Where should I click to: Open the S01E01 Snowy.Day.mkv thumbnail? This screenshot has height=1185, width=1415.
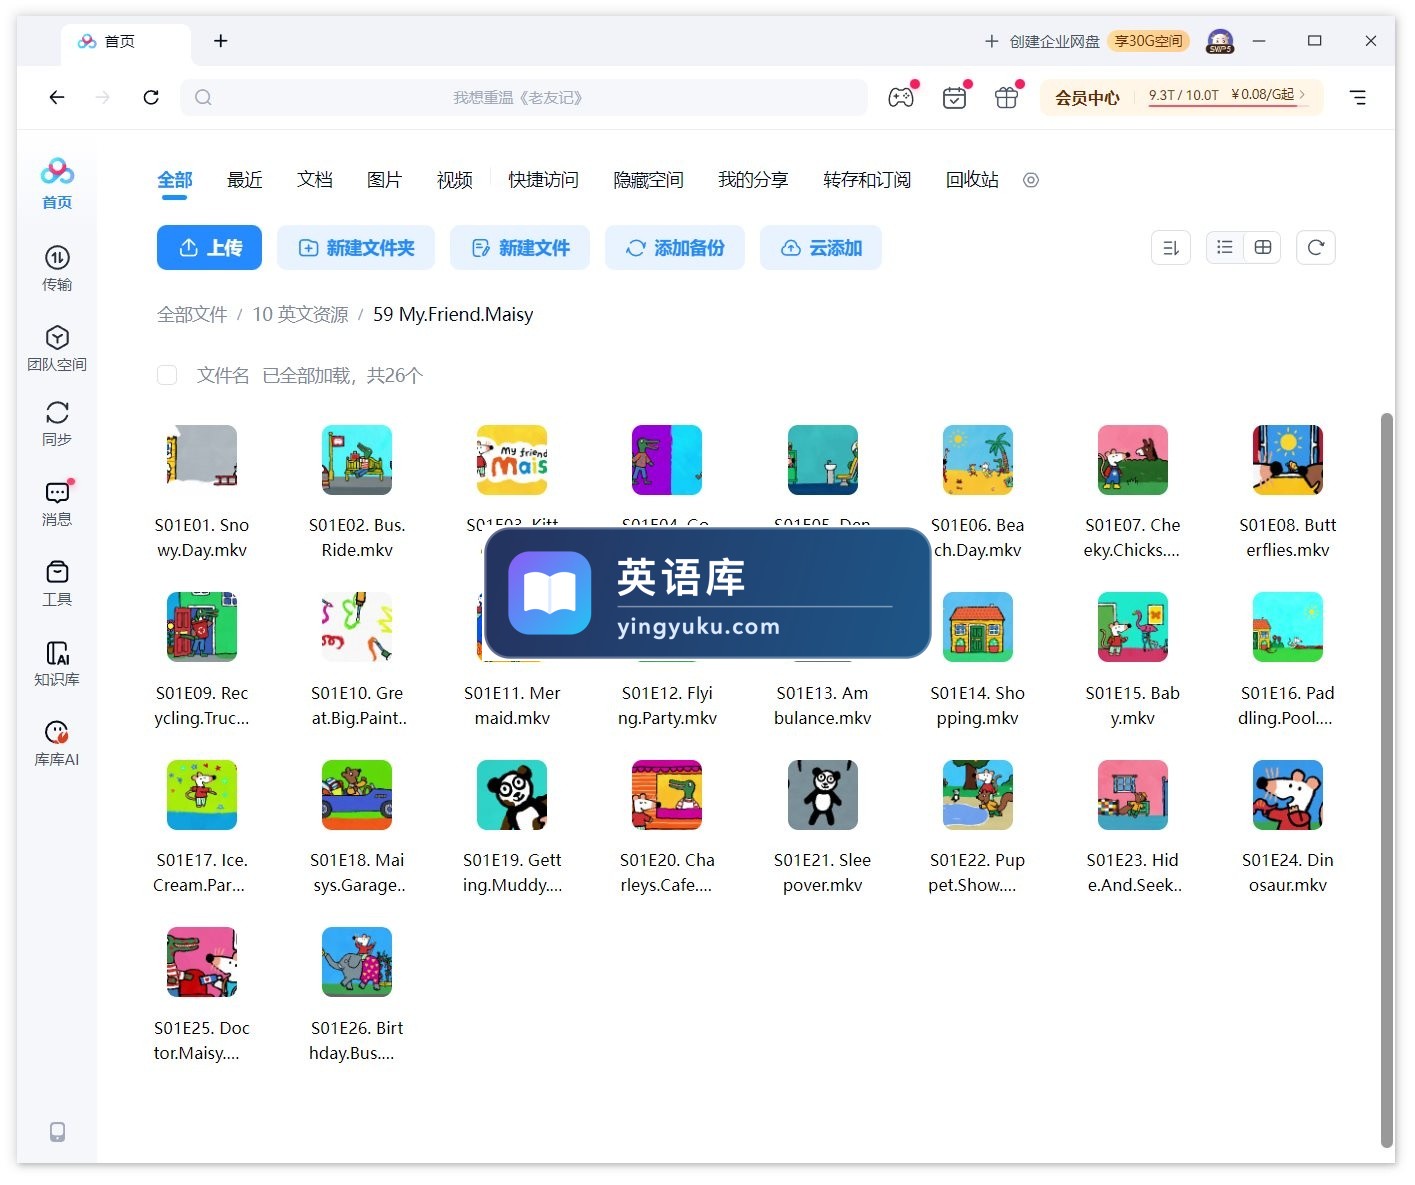tap(202, 460)
